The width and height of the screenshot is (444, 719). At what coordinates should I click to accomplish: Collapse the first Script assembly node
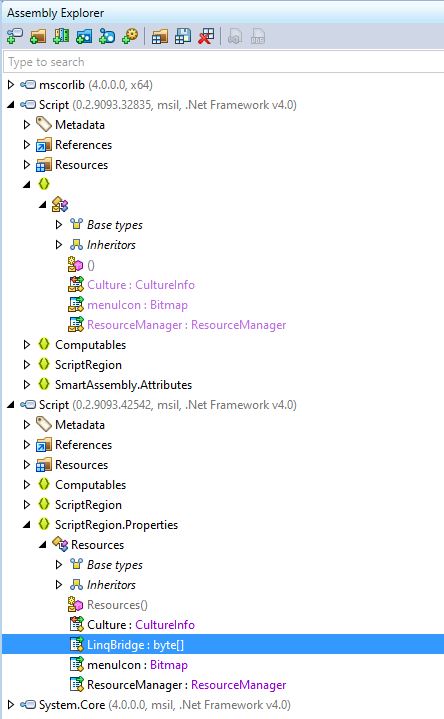point(11,105)
